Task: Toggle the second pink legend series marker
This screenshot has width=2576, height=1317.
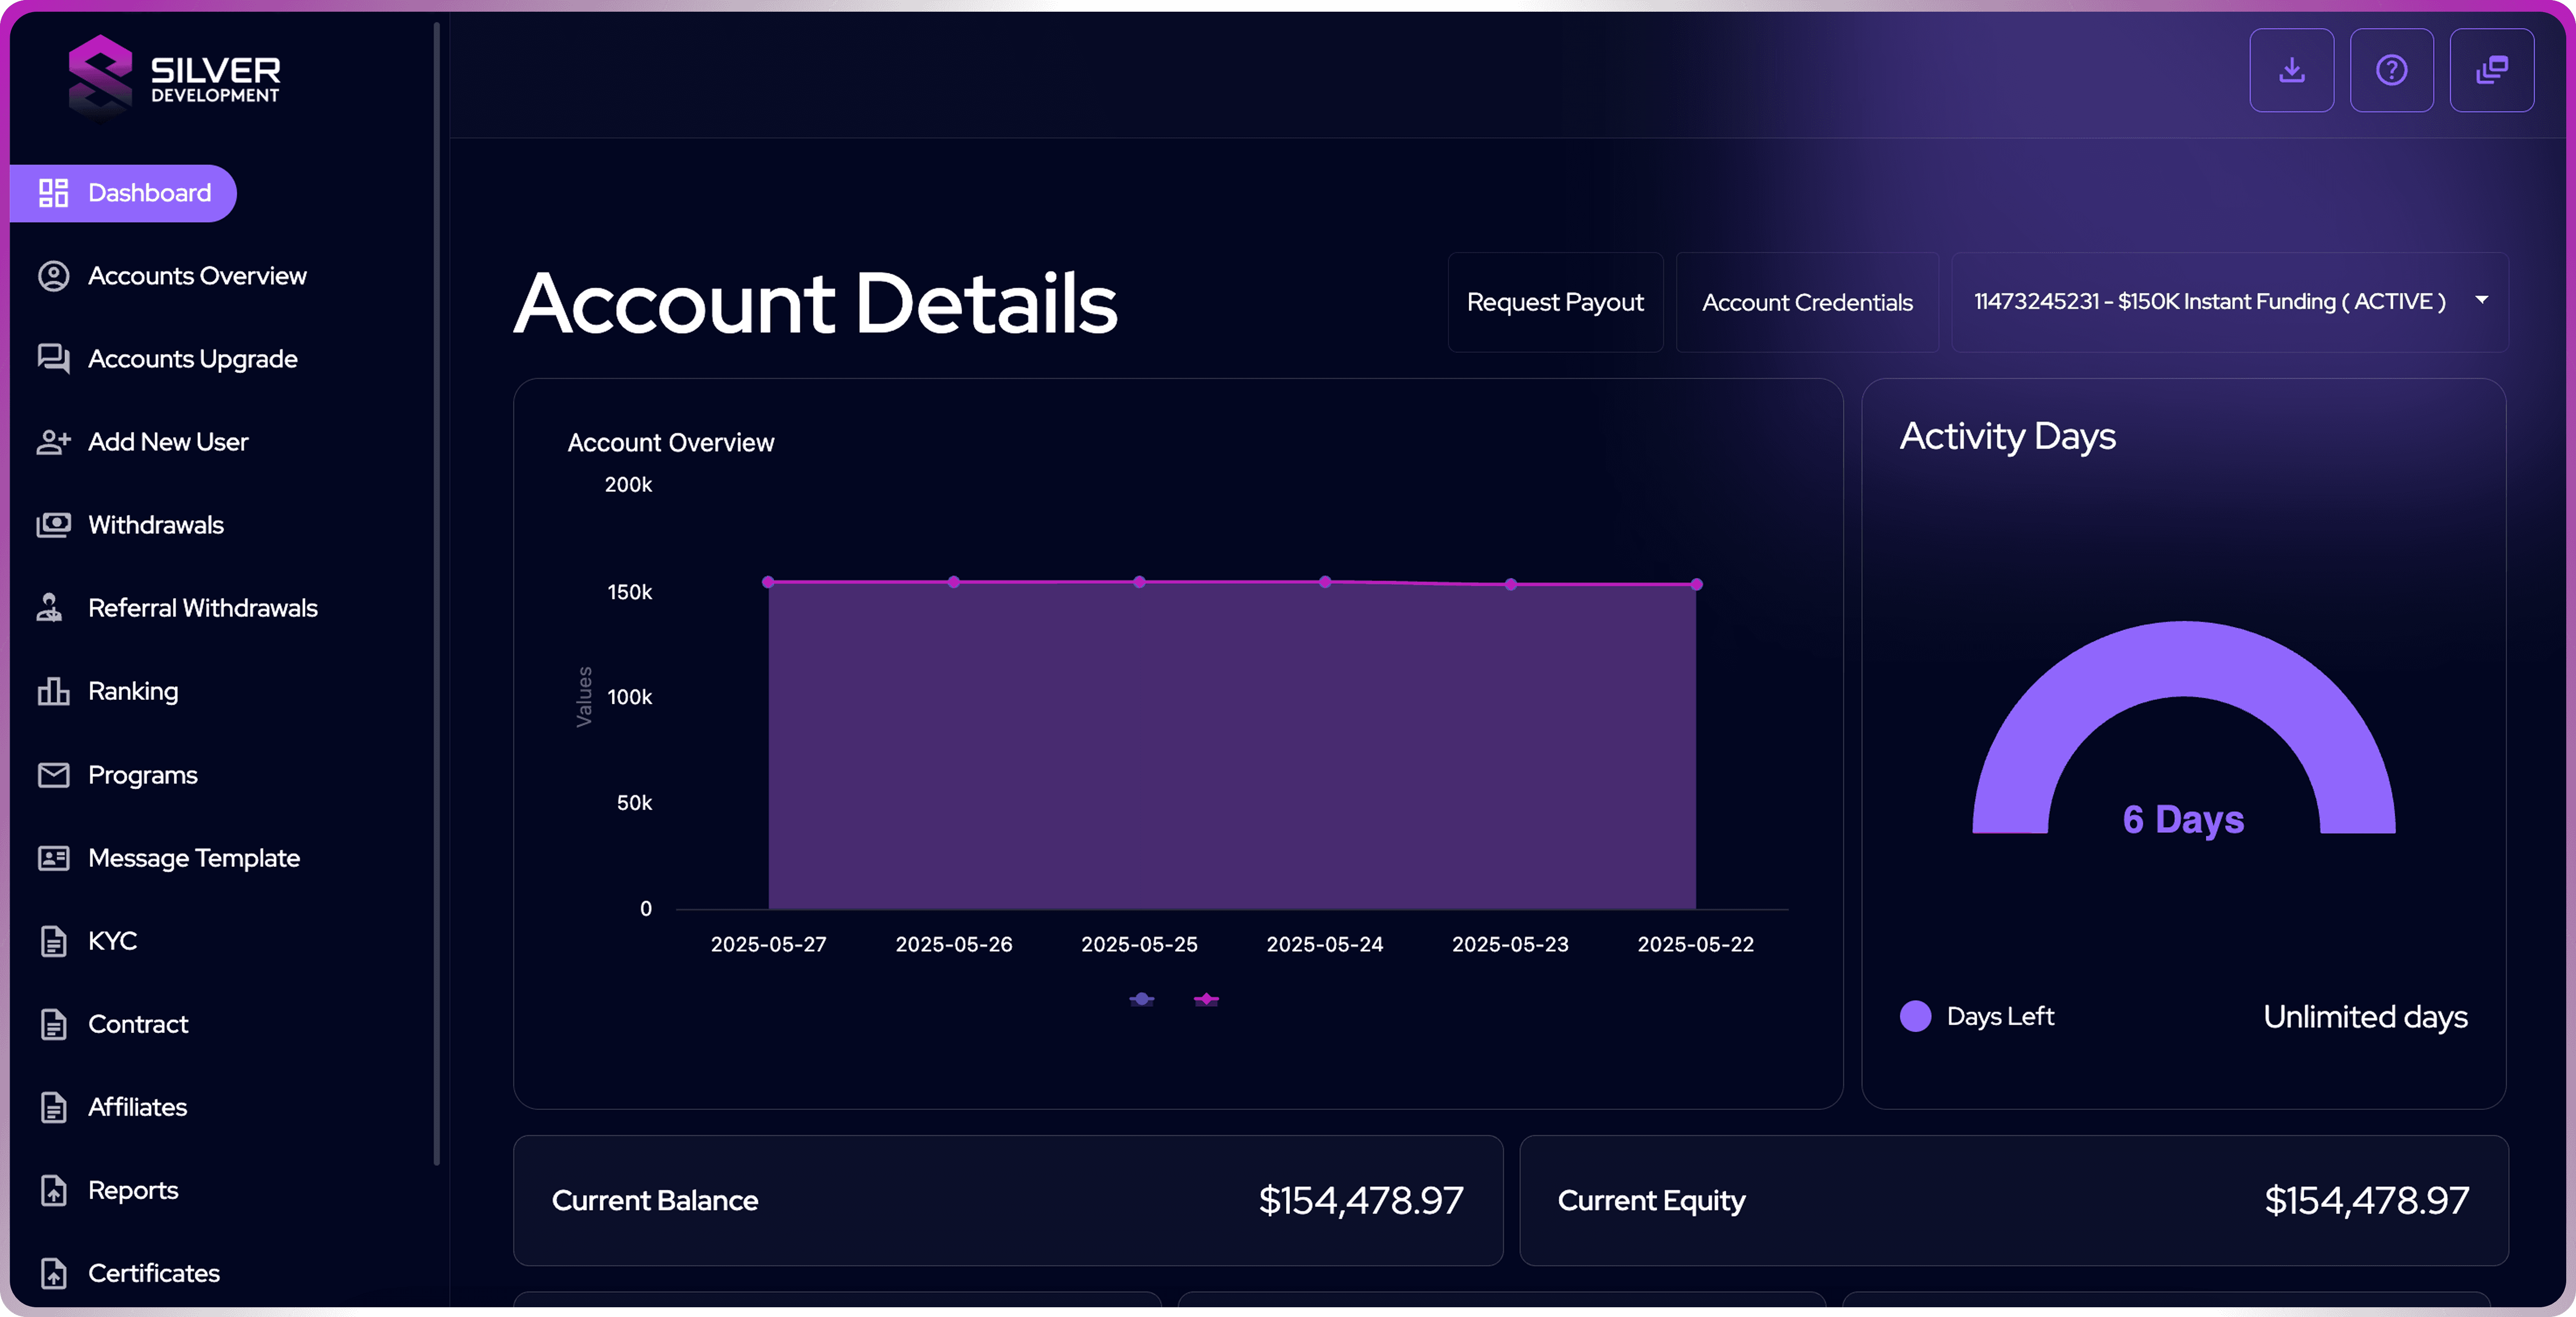Action: 1206,999
